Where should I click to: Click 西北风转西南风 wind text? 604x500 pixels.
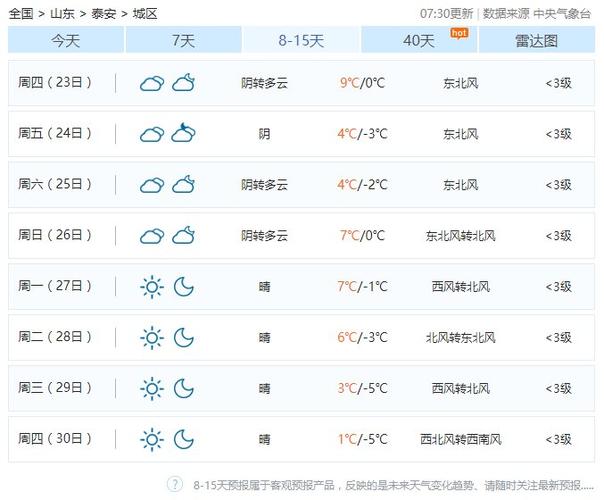click(460, 439)
